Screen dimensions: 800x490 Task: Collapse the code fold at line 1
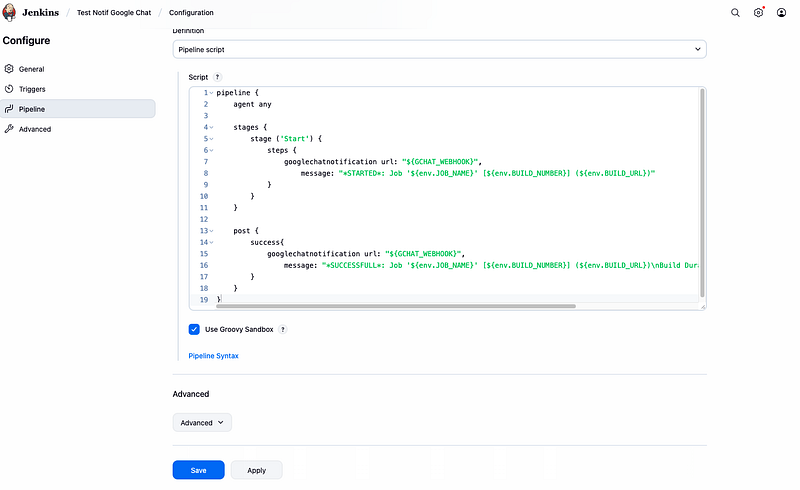tap(211, 93)
